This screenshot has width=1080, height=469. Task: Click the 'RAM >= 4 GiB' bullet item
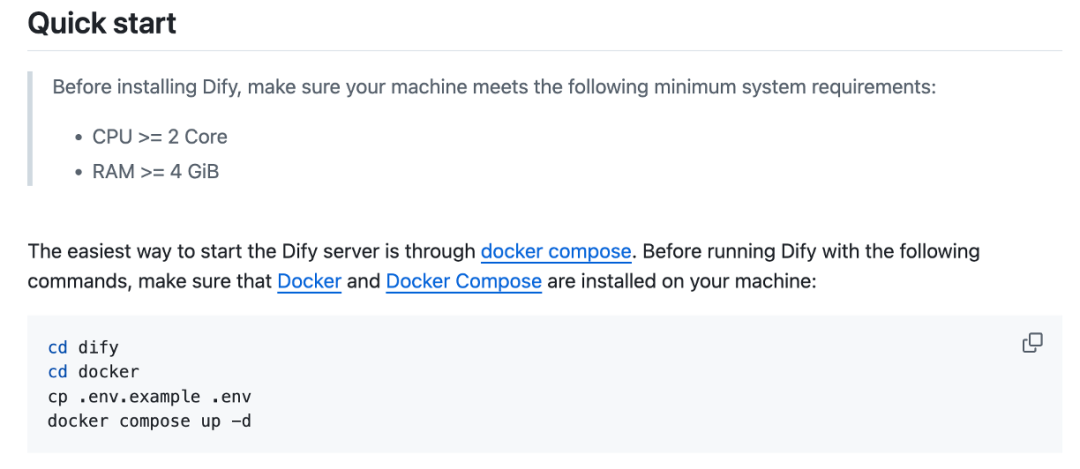tap(156, 171)
